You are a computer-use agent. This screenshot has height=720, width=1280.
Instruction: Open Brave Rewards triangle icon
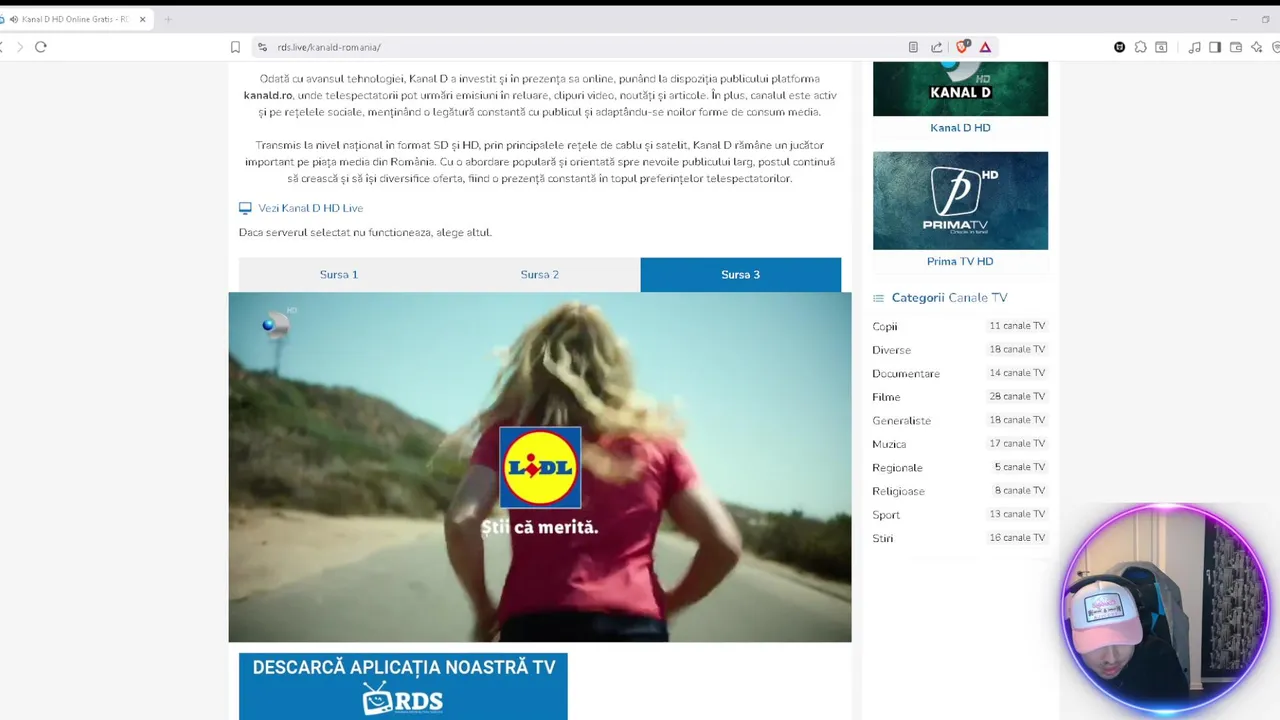(x=985, y=47)
